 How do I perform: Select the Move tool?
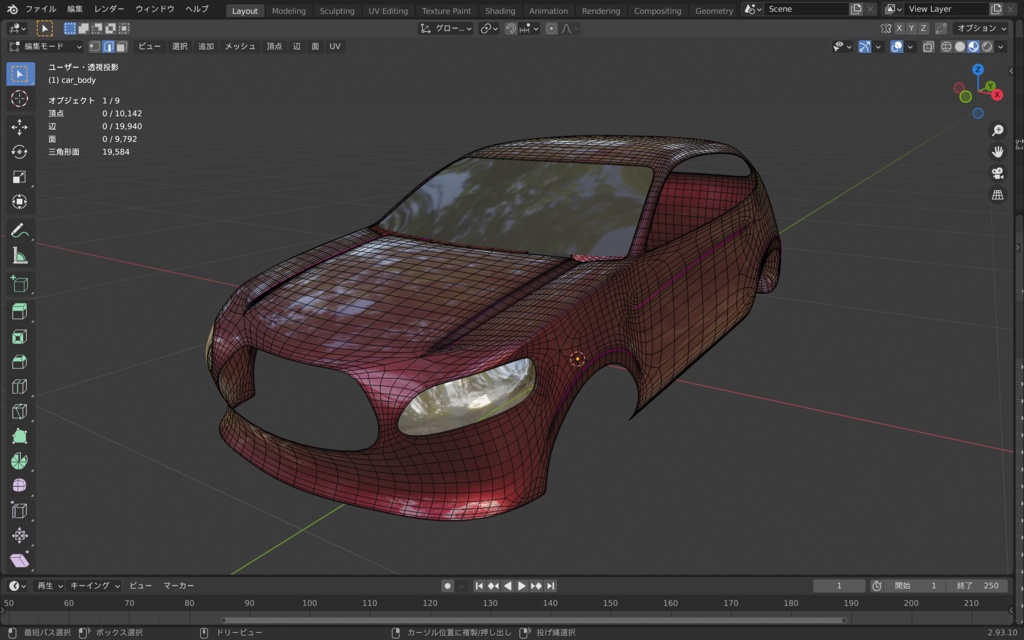(x=19, y=127)
